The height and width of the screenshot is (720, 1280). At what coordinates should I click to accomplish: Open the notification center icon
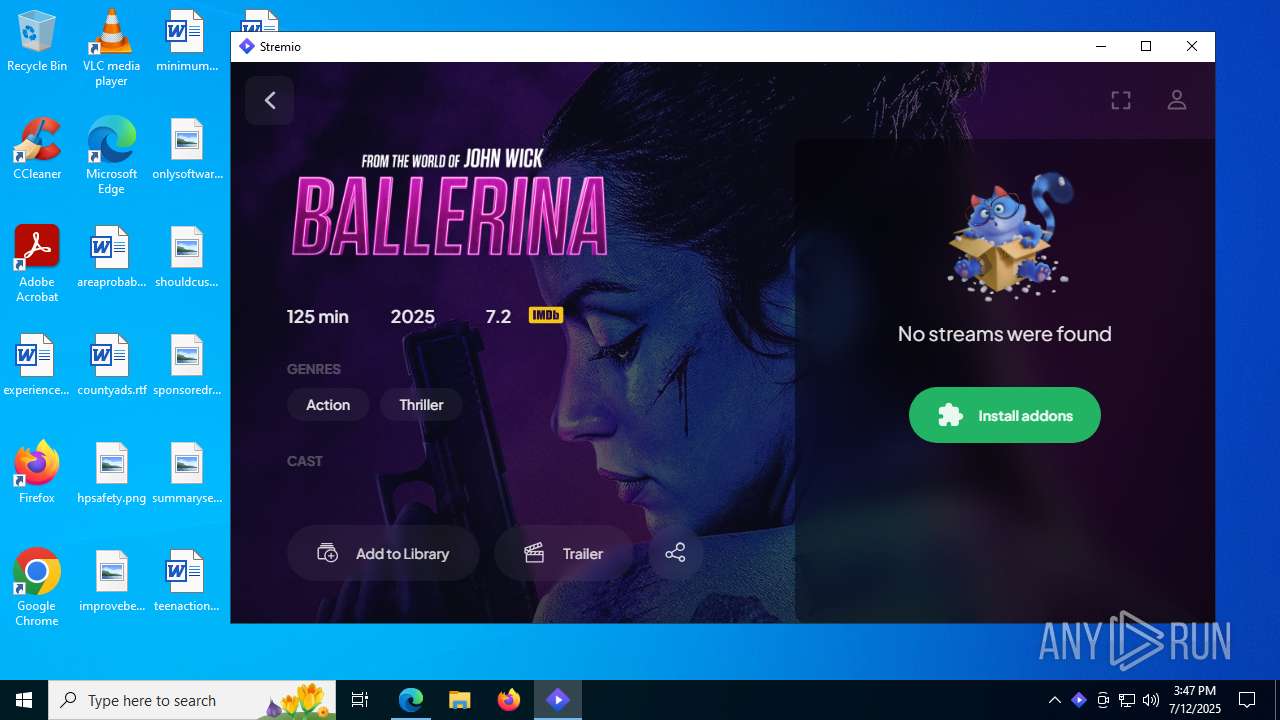1247,700
